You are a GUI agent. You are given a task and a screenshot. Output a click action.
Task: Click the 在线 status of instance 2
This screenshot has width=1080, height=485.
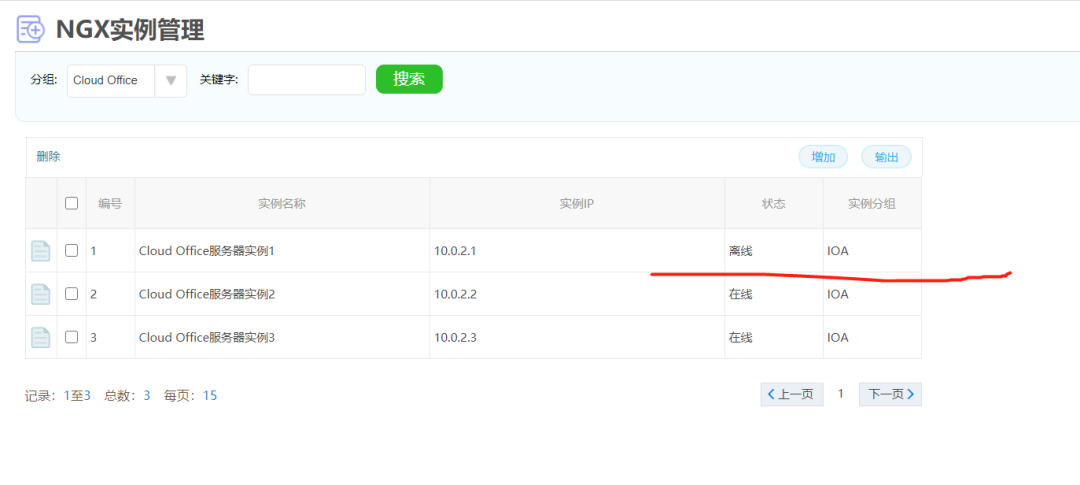740,295
